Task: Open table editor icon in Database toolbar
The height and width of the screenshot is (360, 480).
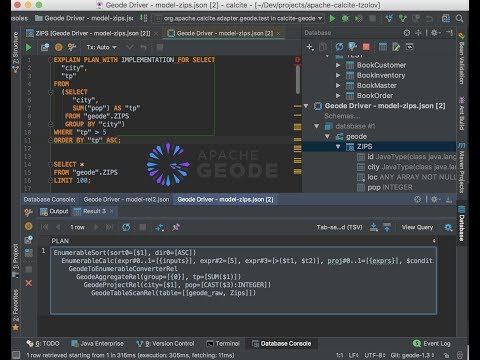Action: (x=383, y=47)
